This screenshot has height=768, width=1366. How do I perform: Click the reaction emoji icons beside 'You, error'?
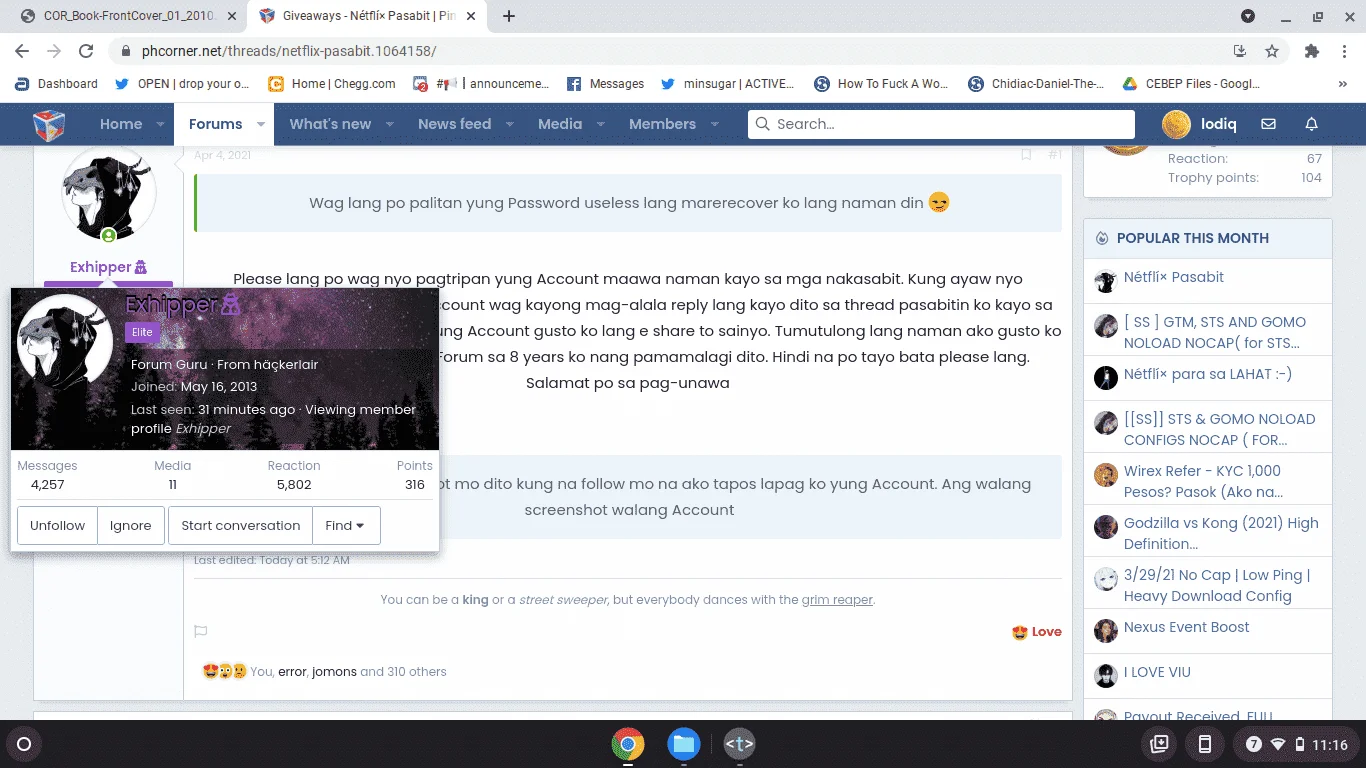tap(224, 671)
